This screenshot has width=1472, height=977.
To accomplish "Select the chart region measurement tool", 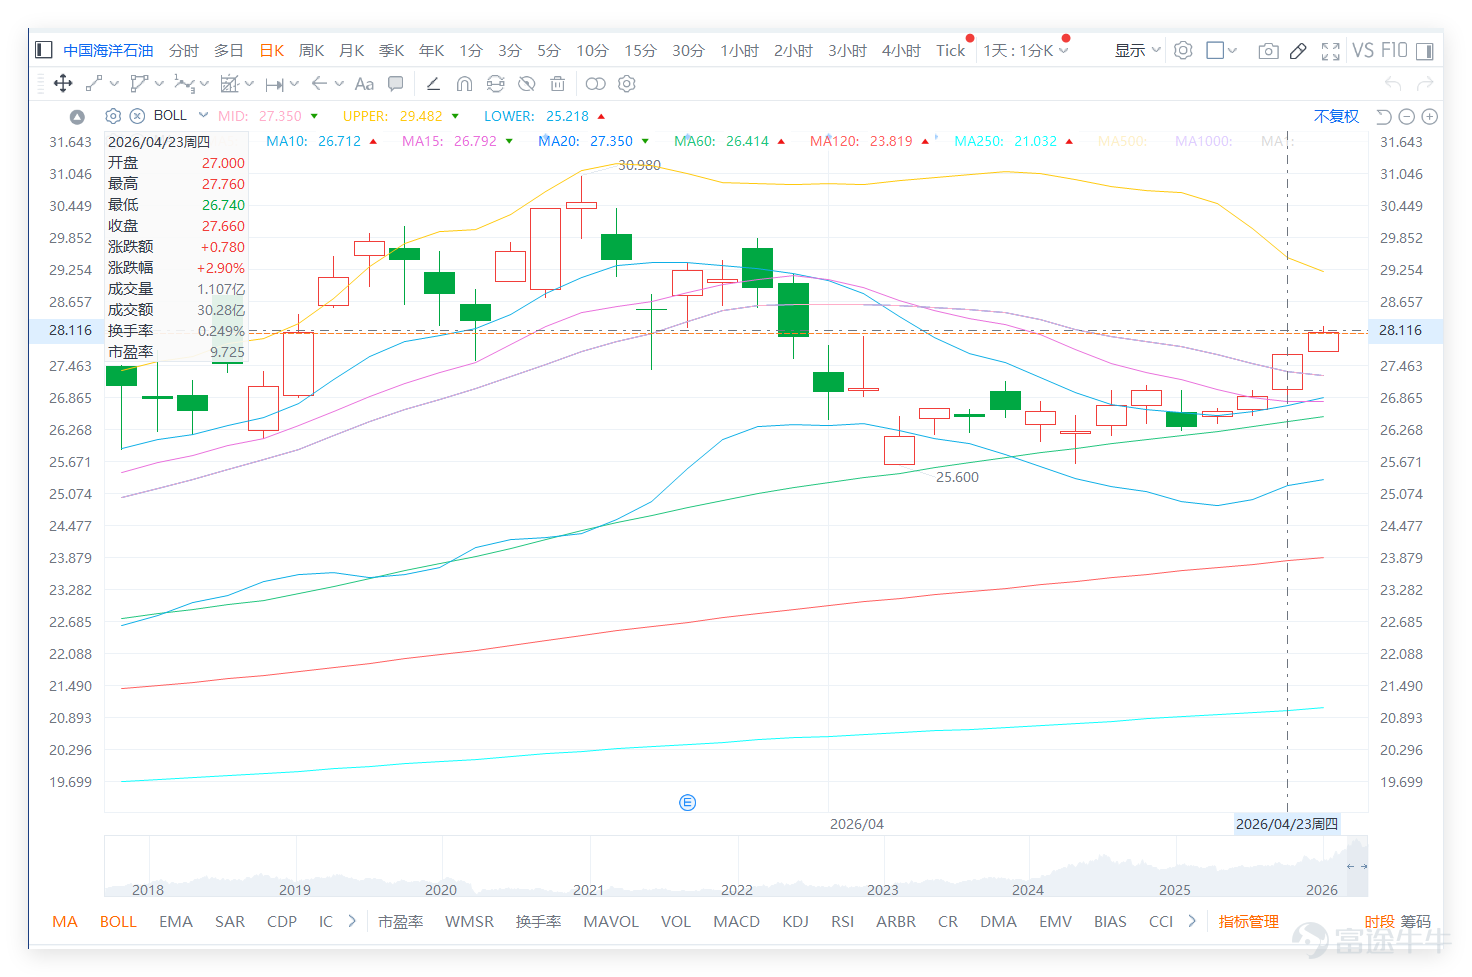I will (230, 84).
